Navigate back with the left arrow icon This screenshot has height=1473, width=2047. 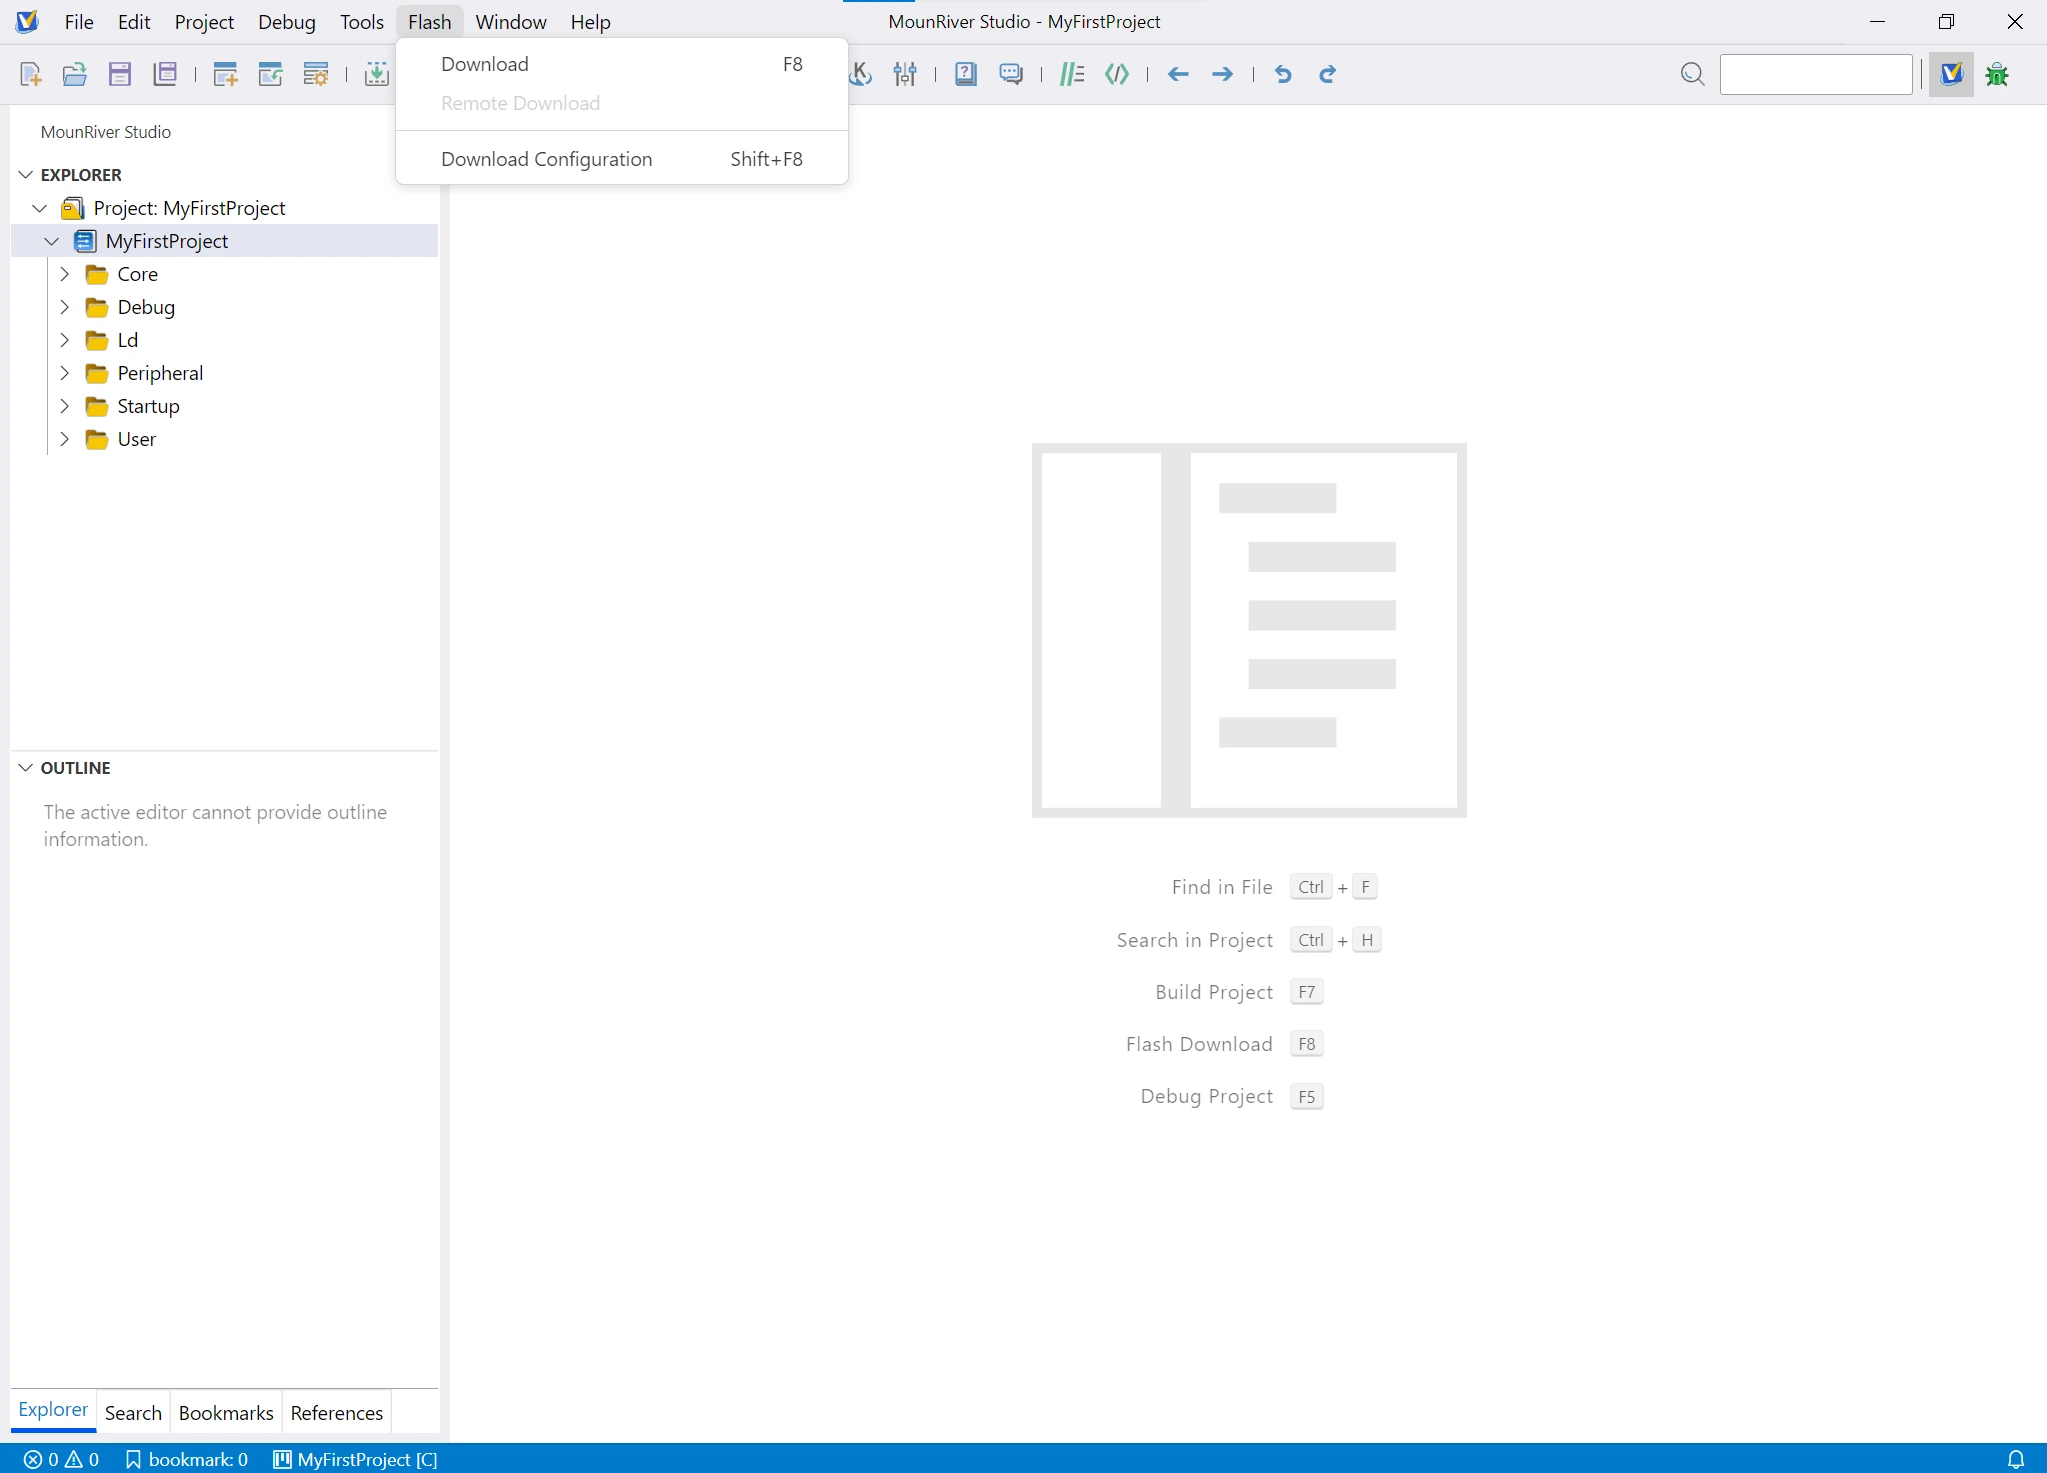1179,74
